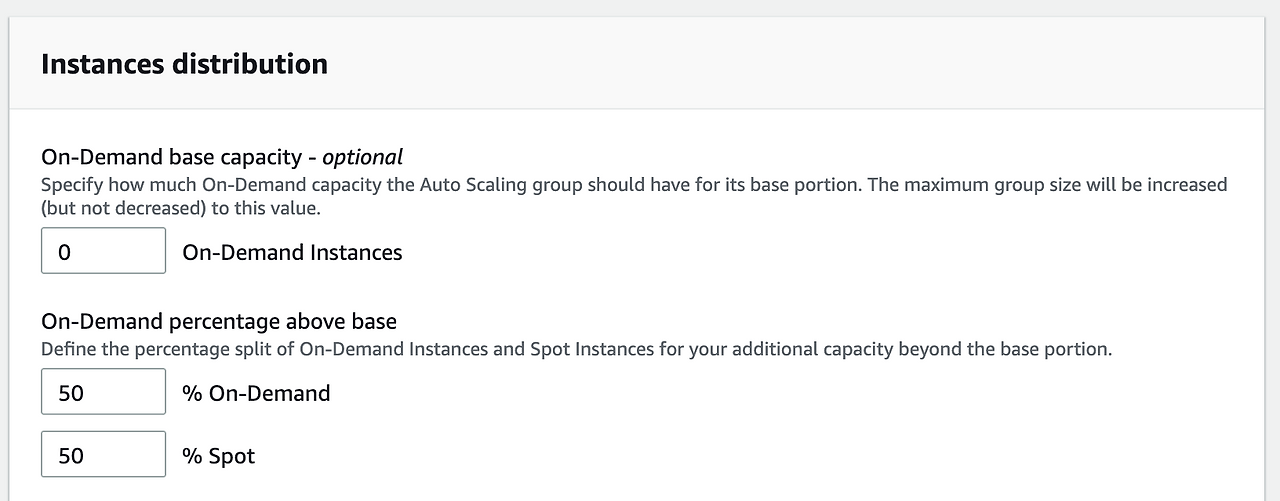1280x501 pixels.
Task: Click the base capacity description about Auto Scaling group
Action: tap(634, 198)
